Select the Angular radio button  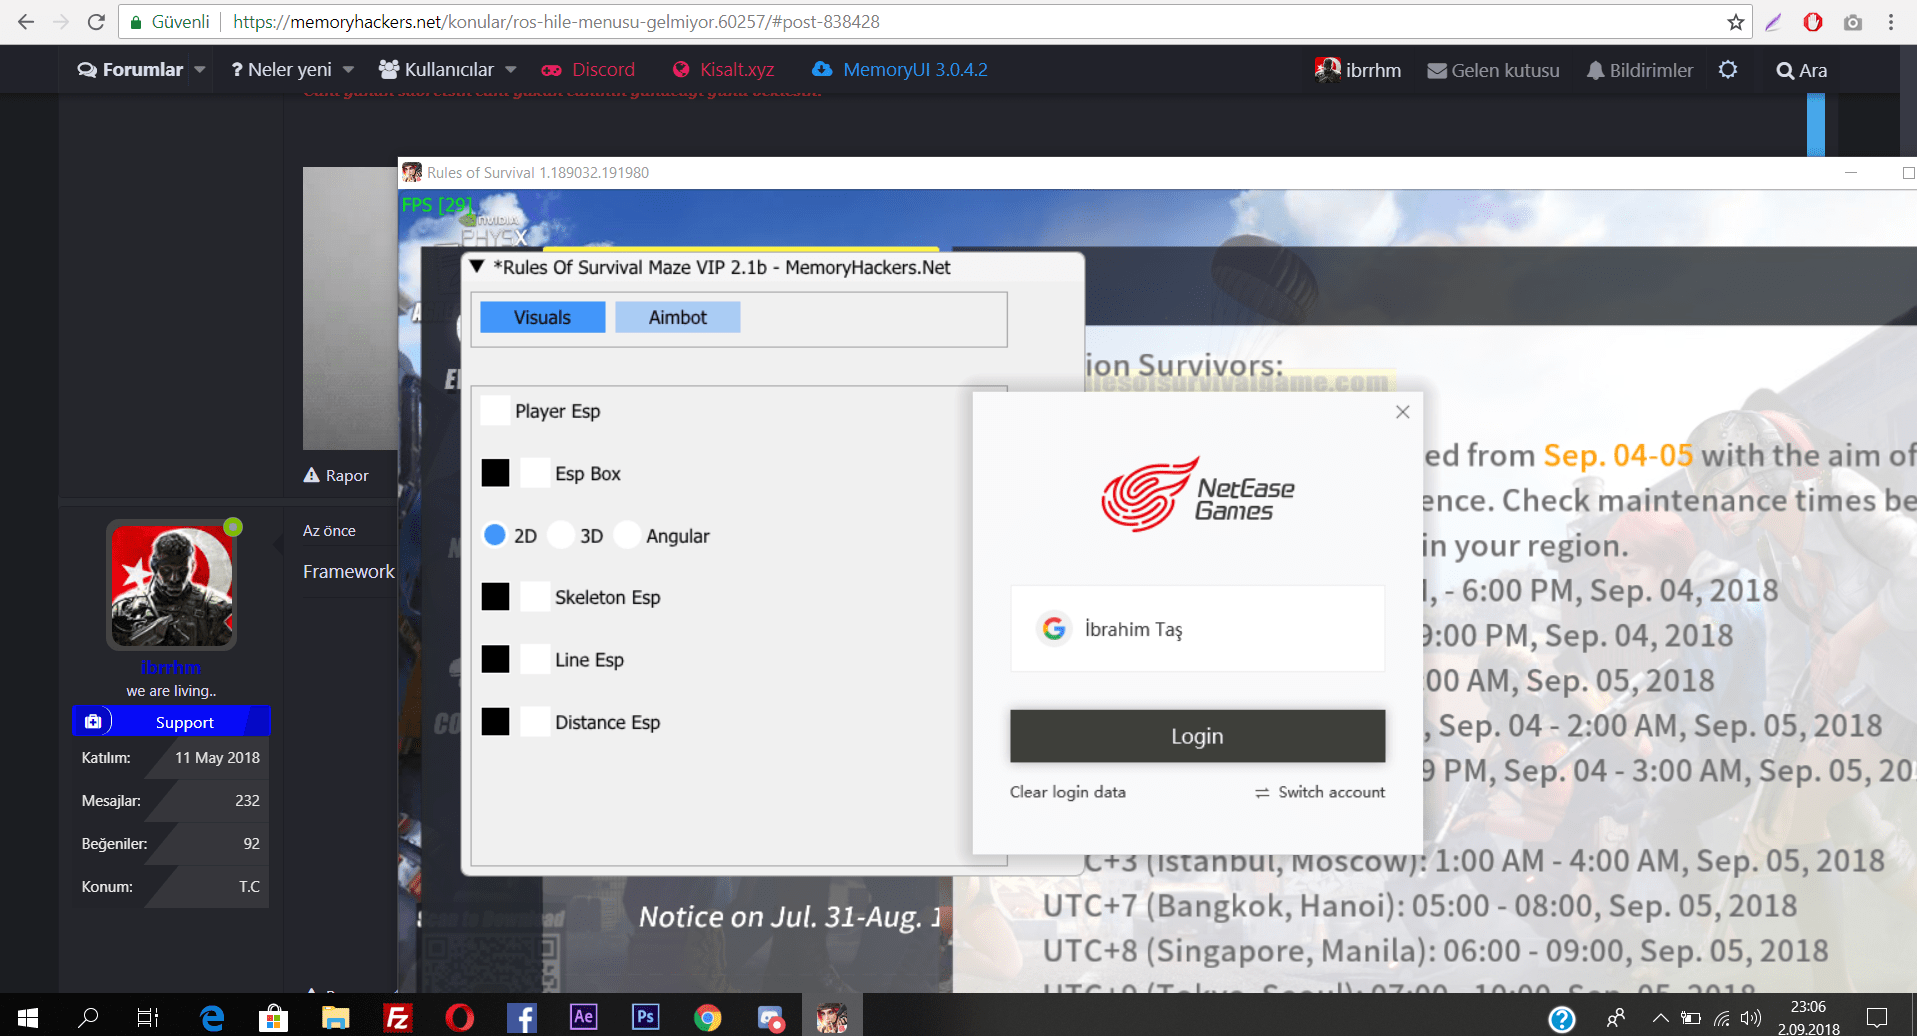(x=627, y=535)
